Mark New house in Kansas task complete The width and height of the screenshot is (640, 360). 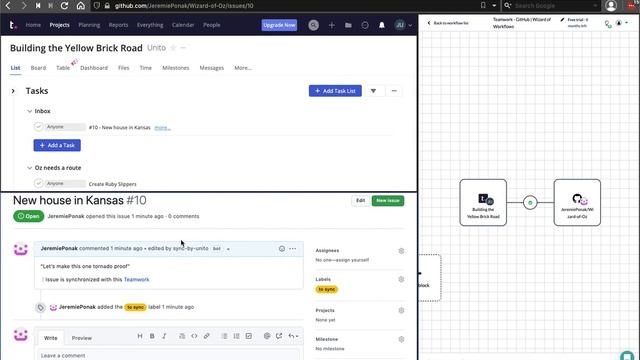tap(38, 127)
